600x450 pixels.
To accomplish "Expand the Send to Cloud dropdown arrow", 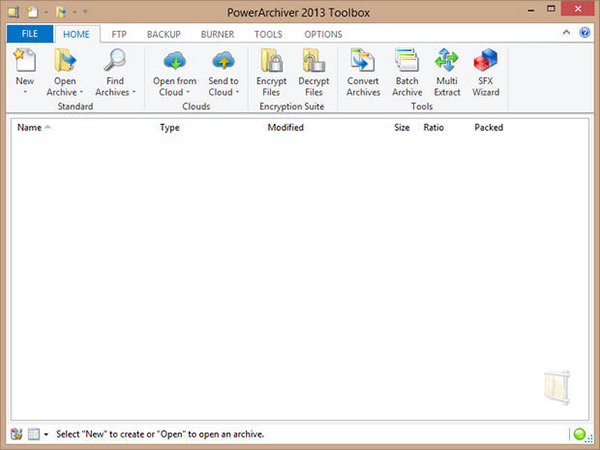I will 237,92.
